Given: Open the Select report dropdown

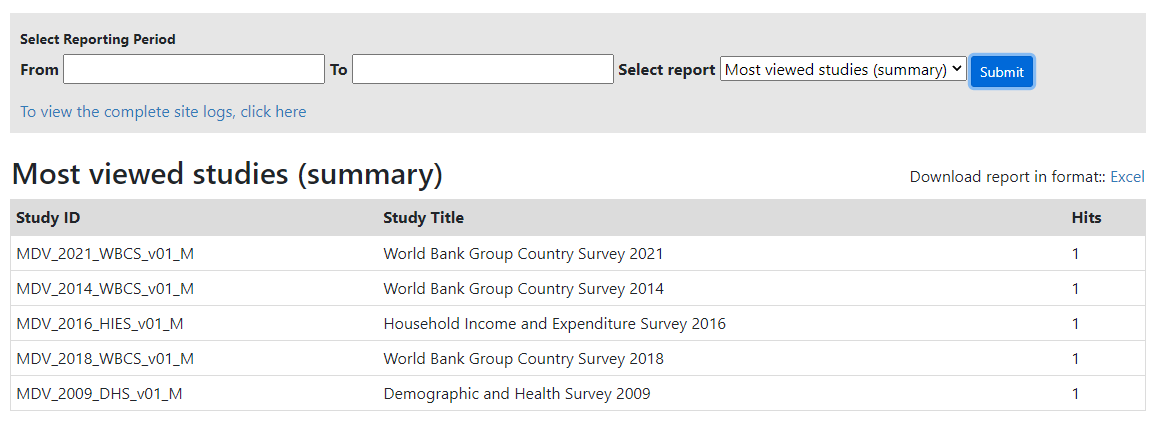Looking at the screenshot, I should coord(843,70).
